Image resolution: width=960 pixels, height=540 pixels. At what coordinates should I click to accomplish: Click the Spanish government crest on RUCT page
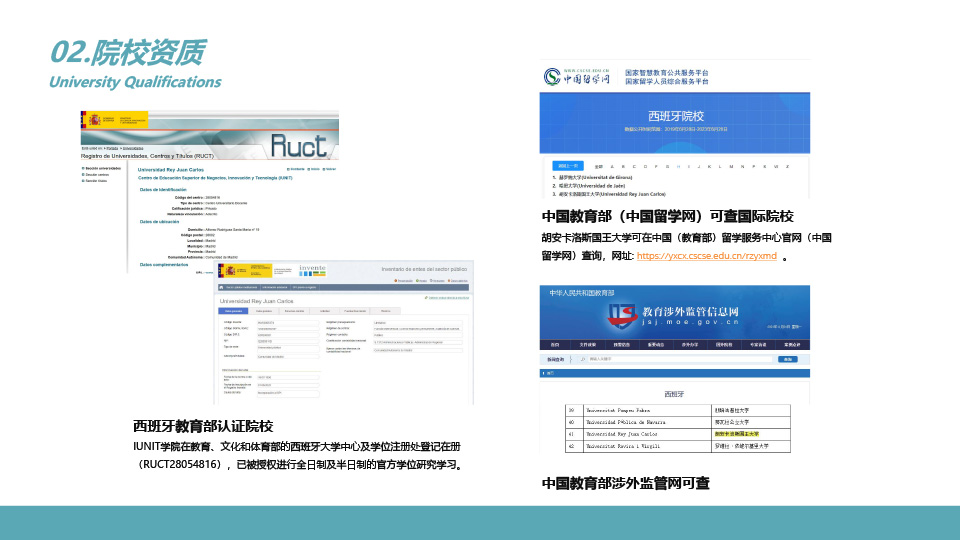[97, 120]
